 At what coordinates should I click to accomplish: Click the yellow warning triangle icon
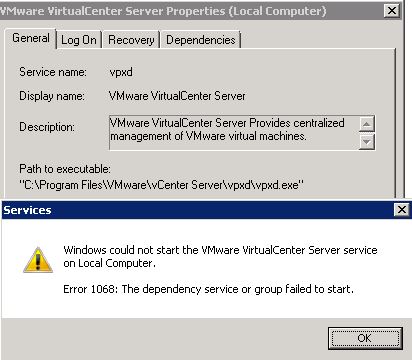(x=38, y=260)
